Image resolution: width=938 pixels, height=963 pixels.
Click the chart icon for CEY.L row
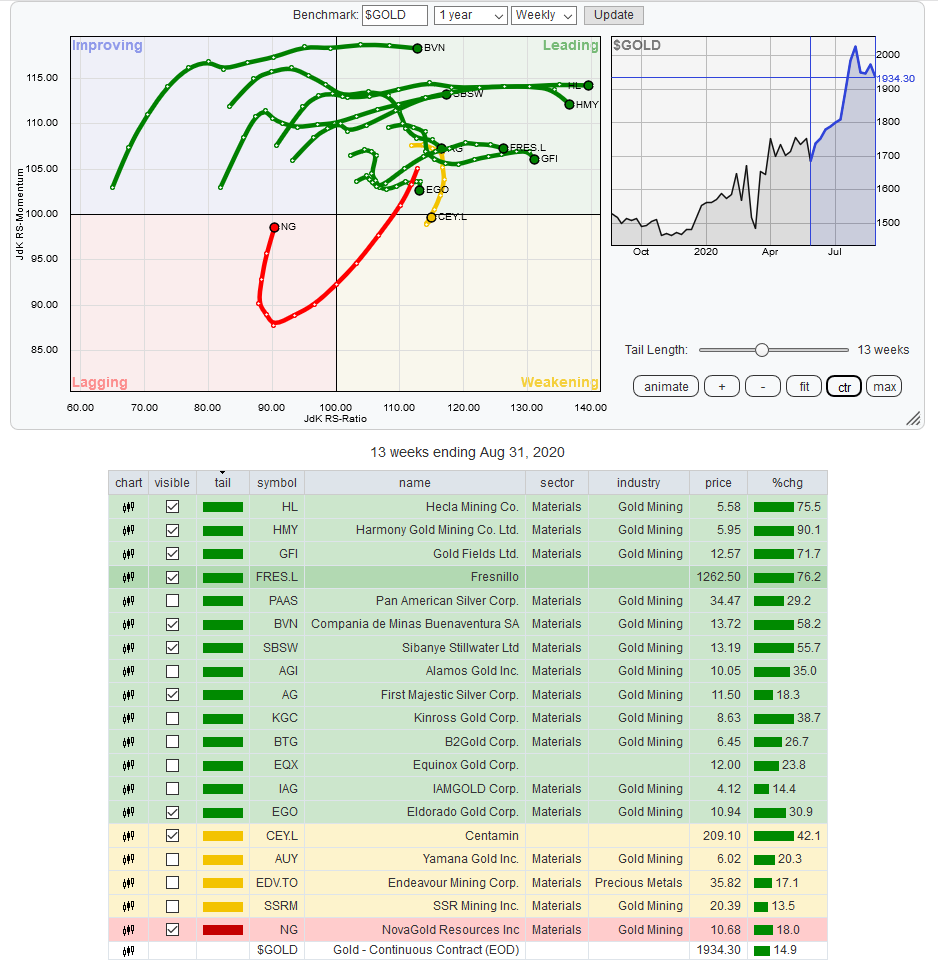pos(128,836)
